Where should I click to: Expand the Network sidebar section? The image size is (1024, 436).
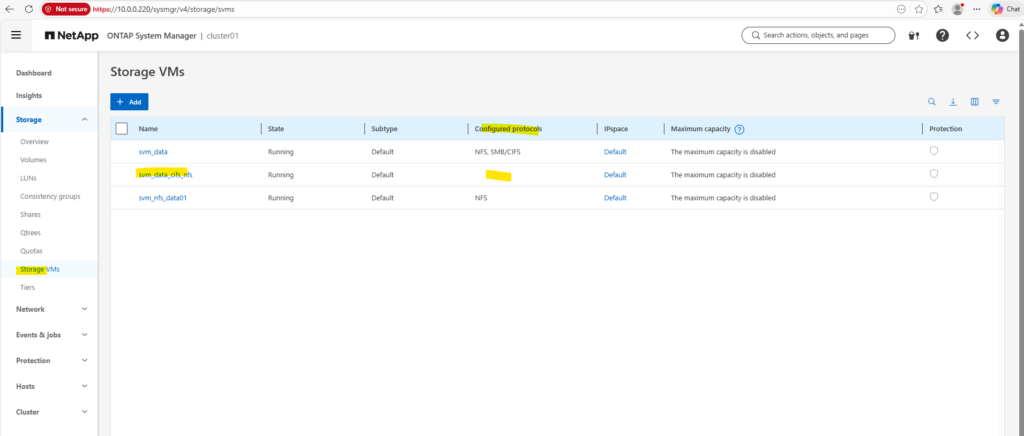click(x=84, y=309)
